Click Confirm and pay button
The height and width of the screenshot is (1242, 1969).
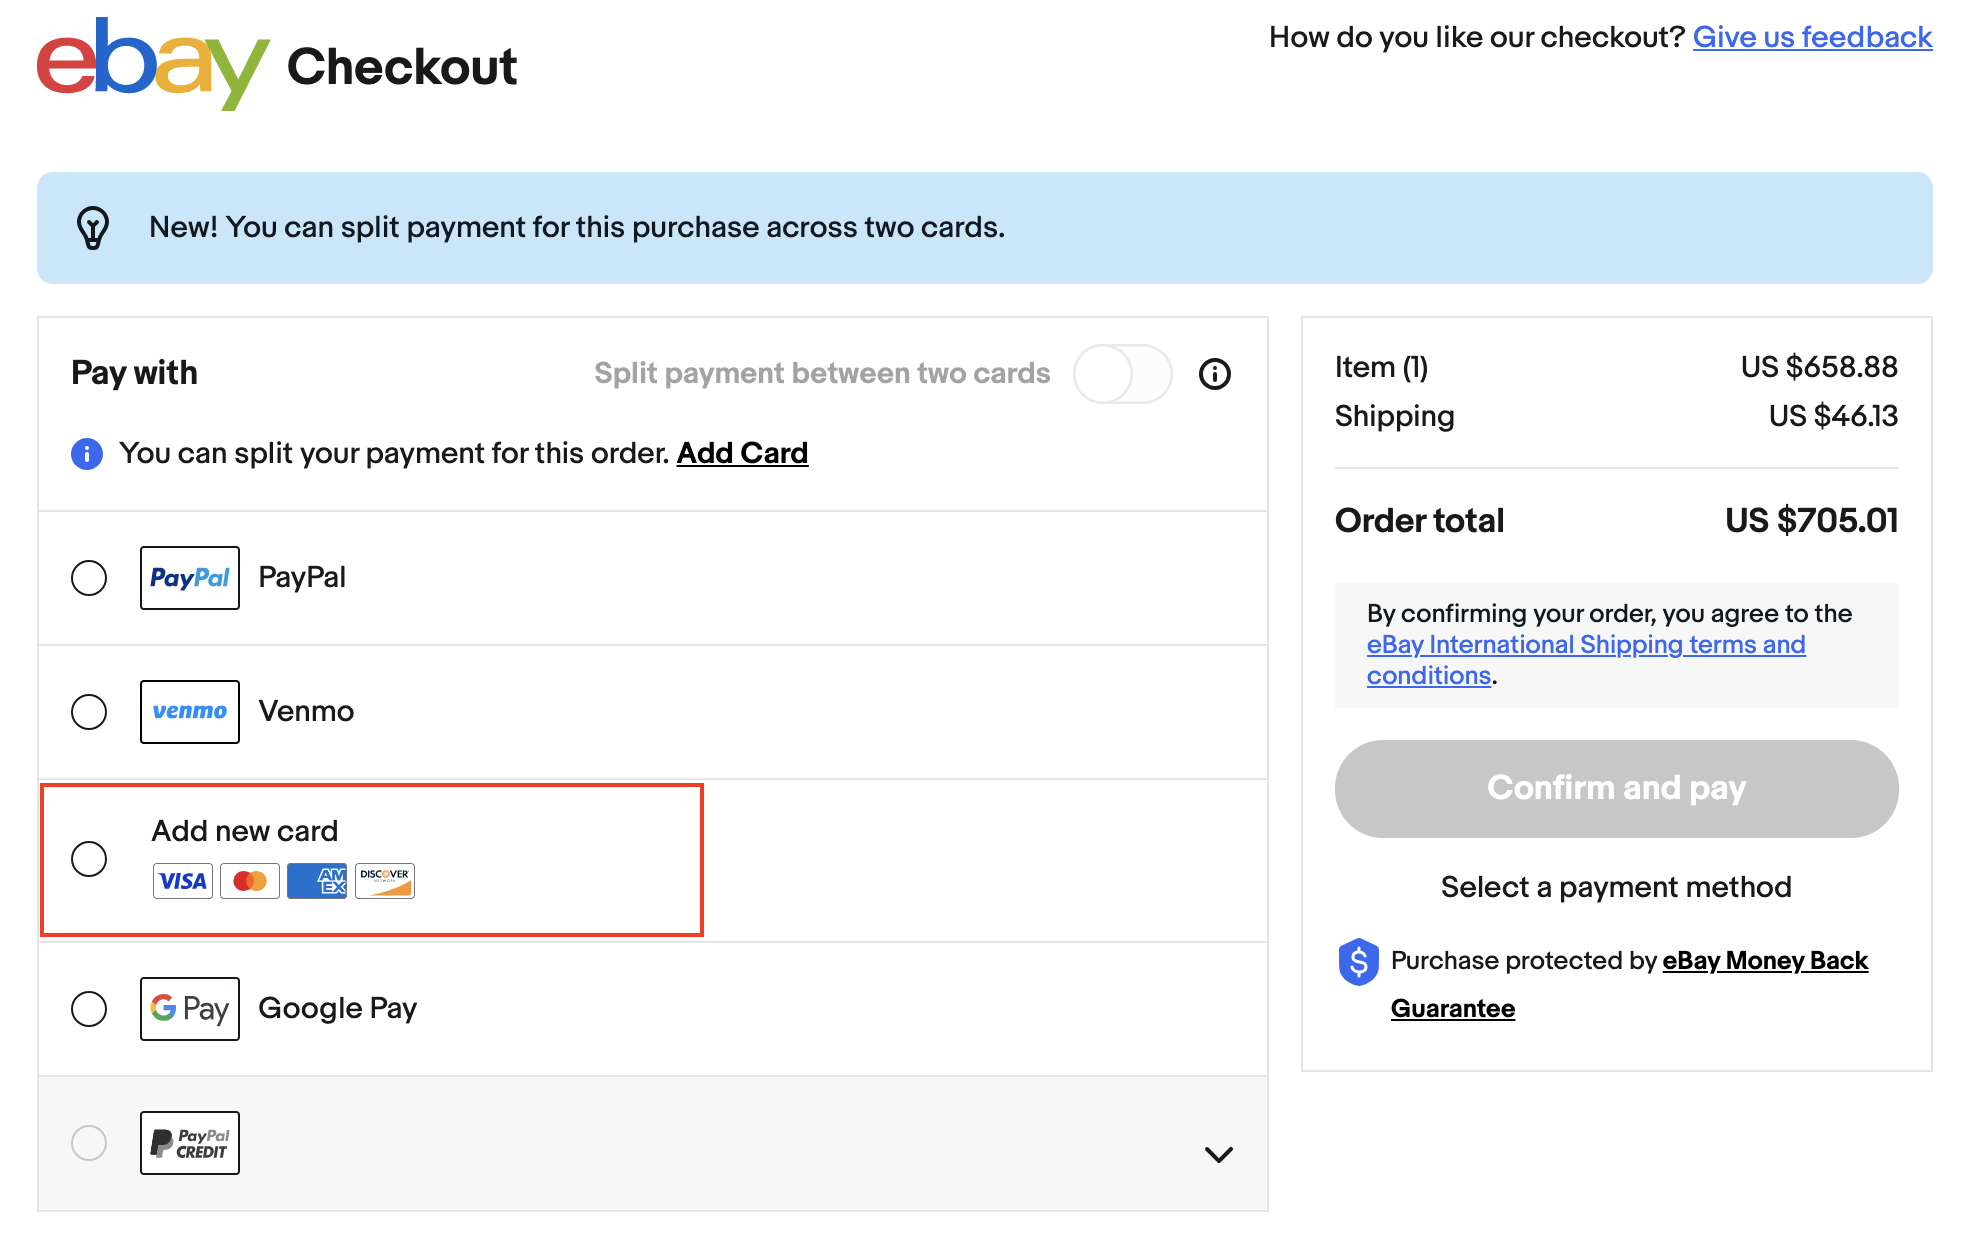click(1616, 788)
